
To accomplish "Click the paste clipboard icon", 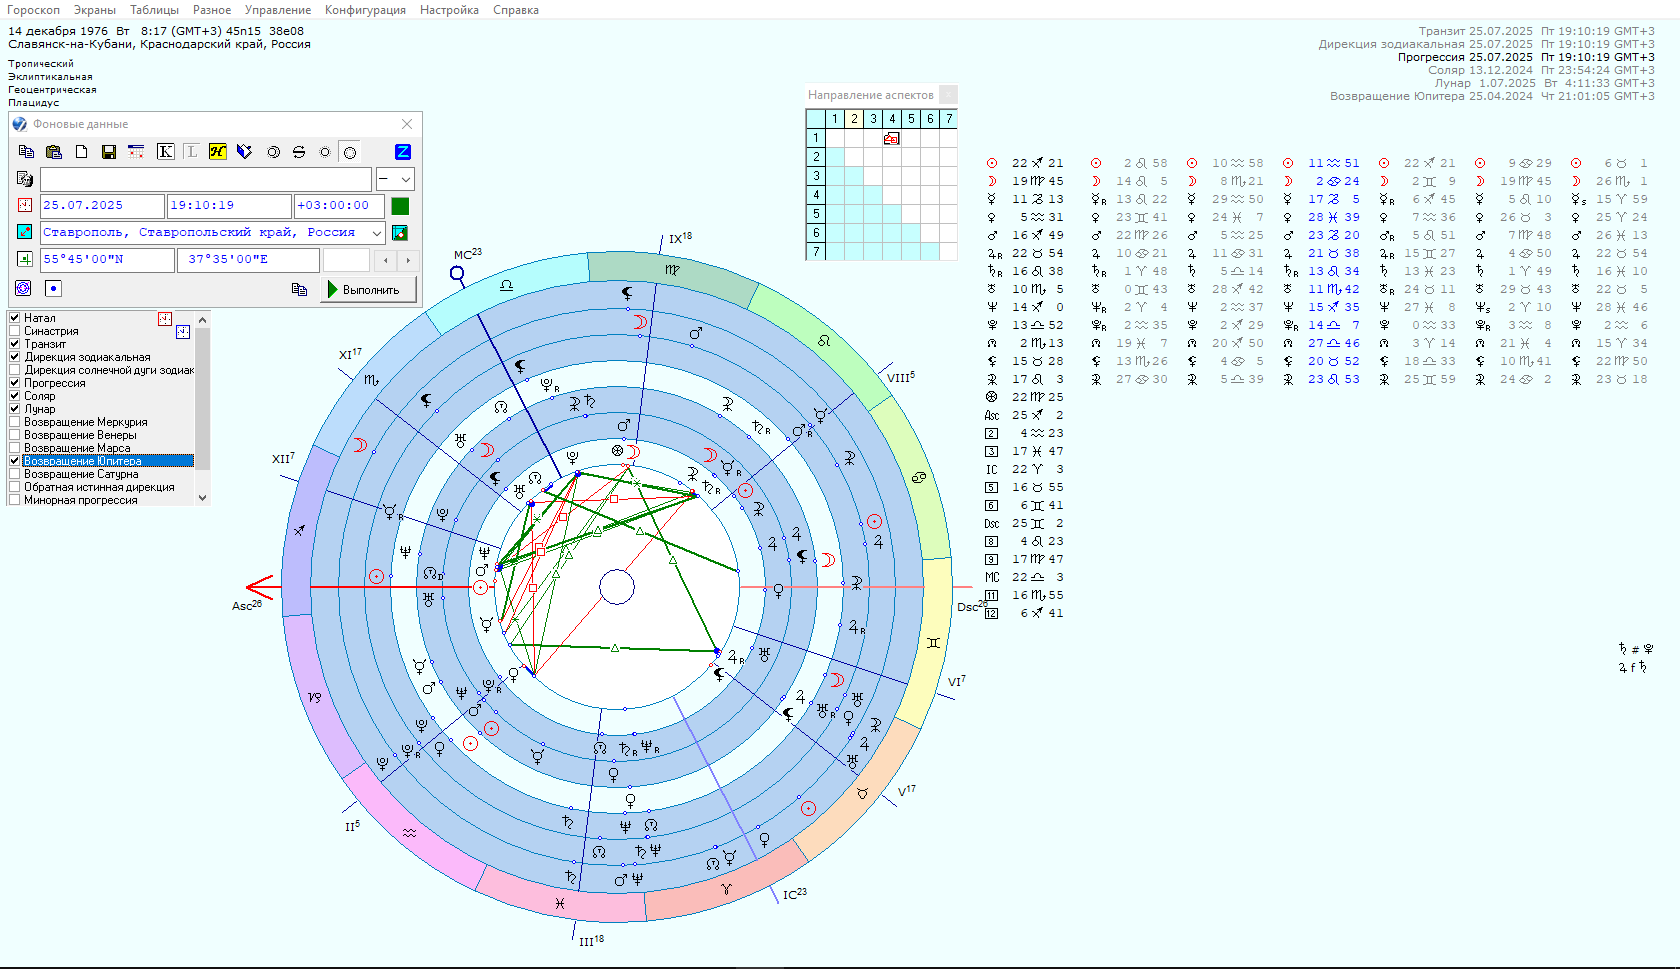I will (54, 152).
